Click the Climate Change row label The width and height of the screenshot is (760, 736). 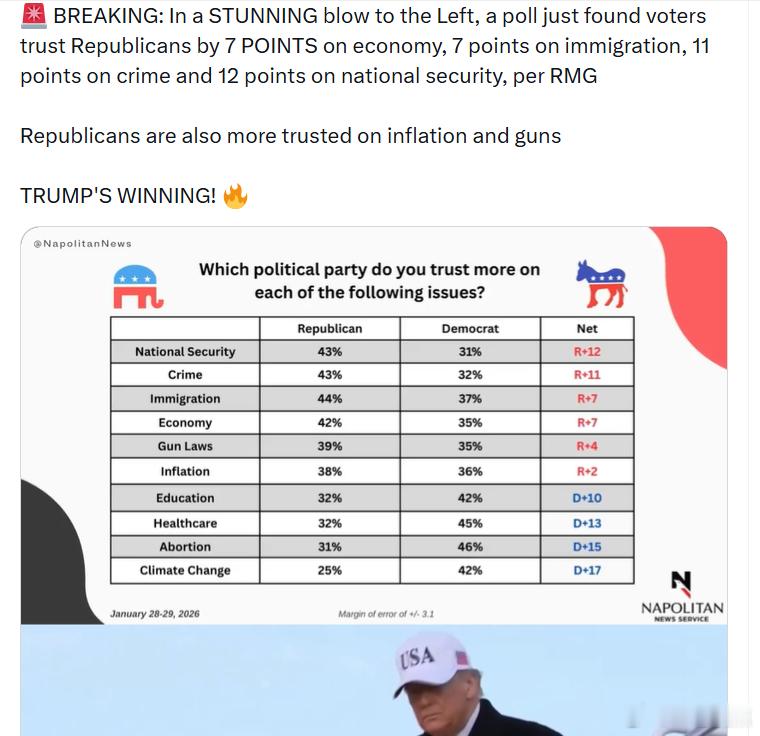coord(185,571)
